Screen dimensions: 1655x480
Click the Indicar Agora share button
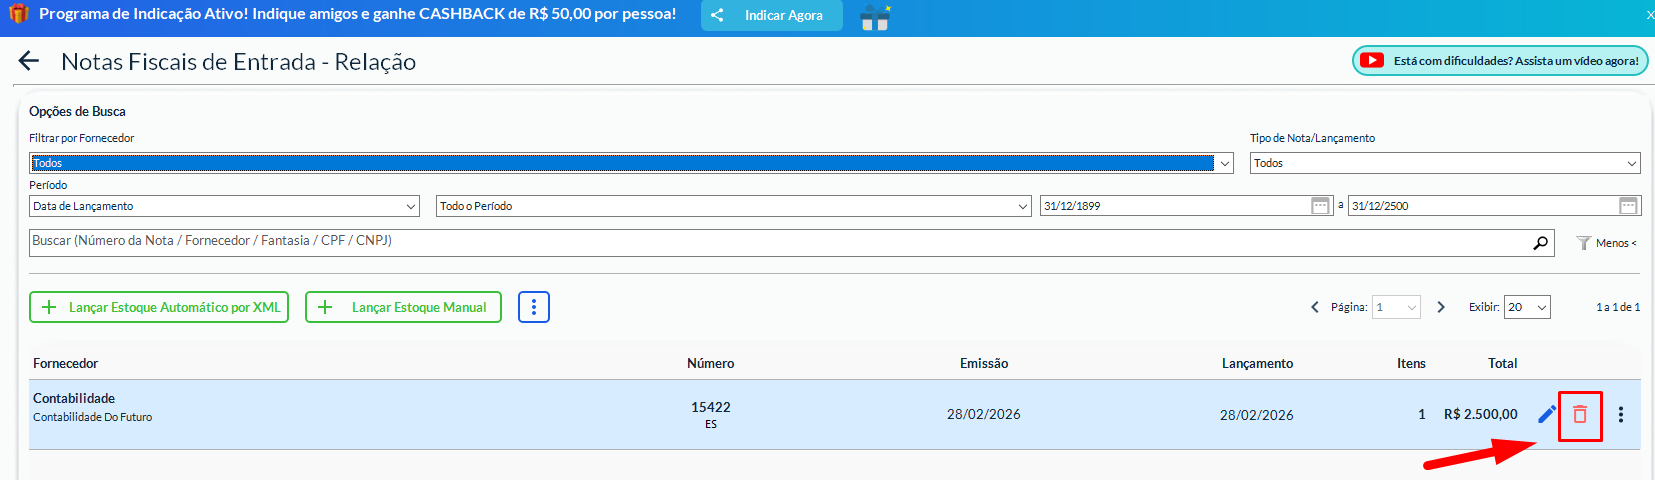tap(771, 16)
